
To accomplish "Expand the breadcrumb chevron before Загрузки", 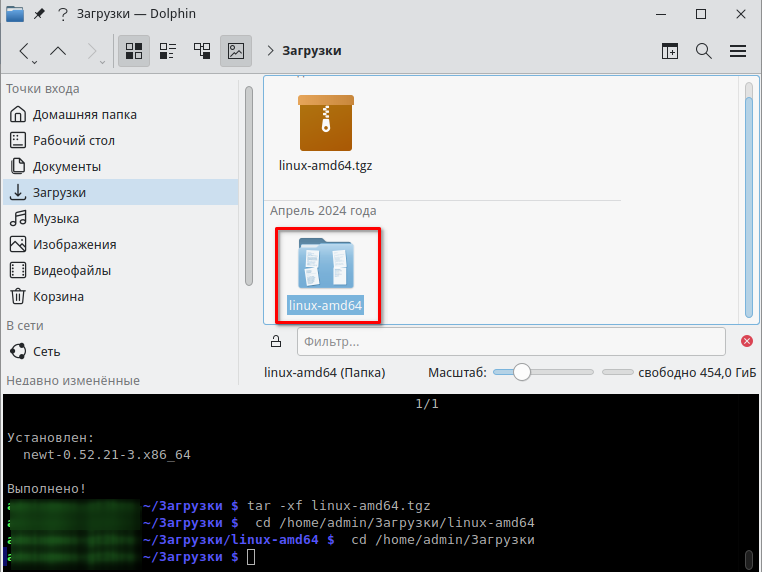I will pos(271,51).
